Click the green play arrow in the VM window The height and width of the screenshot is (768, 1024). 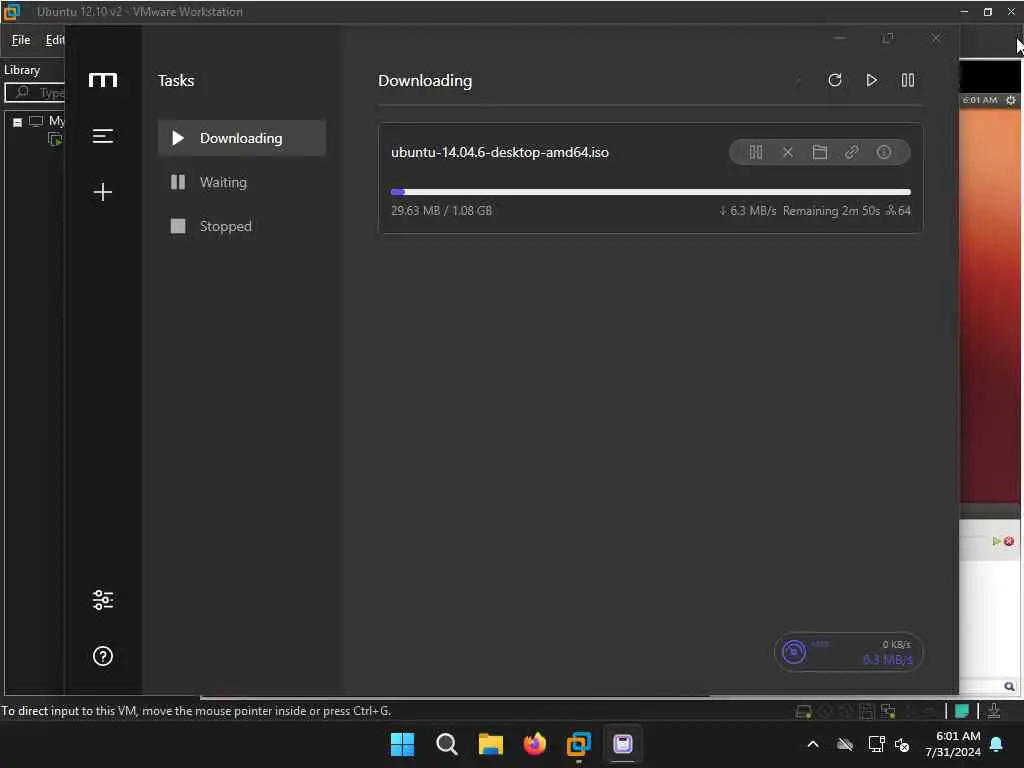pyautogui.click(x=996, y=541)
